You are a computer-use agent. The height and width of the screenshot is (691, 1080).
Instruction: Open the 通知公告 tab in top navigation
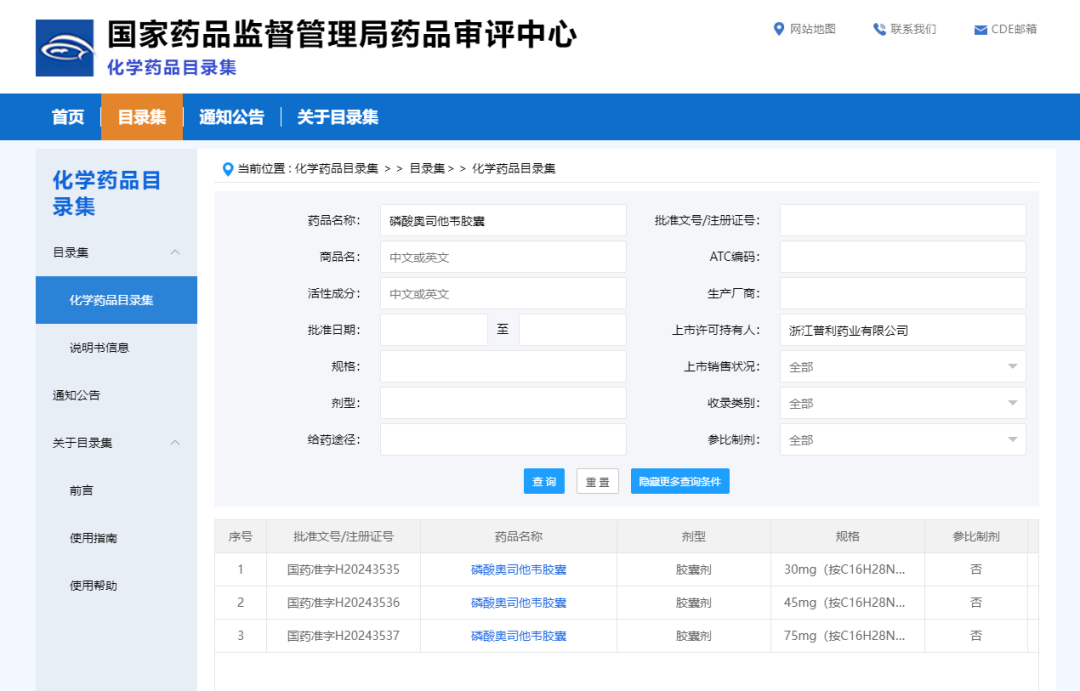pos(231,117)
